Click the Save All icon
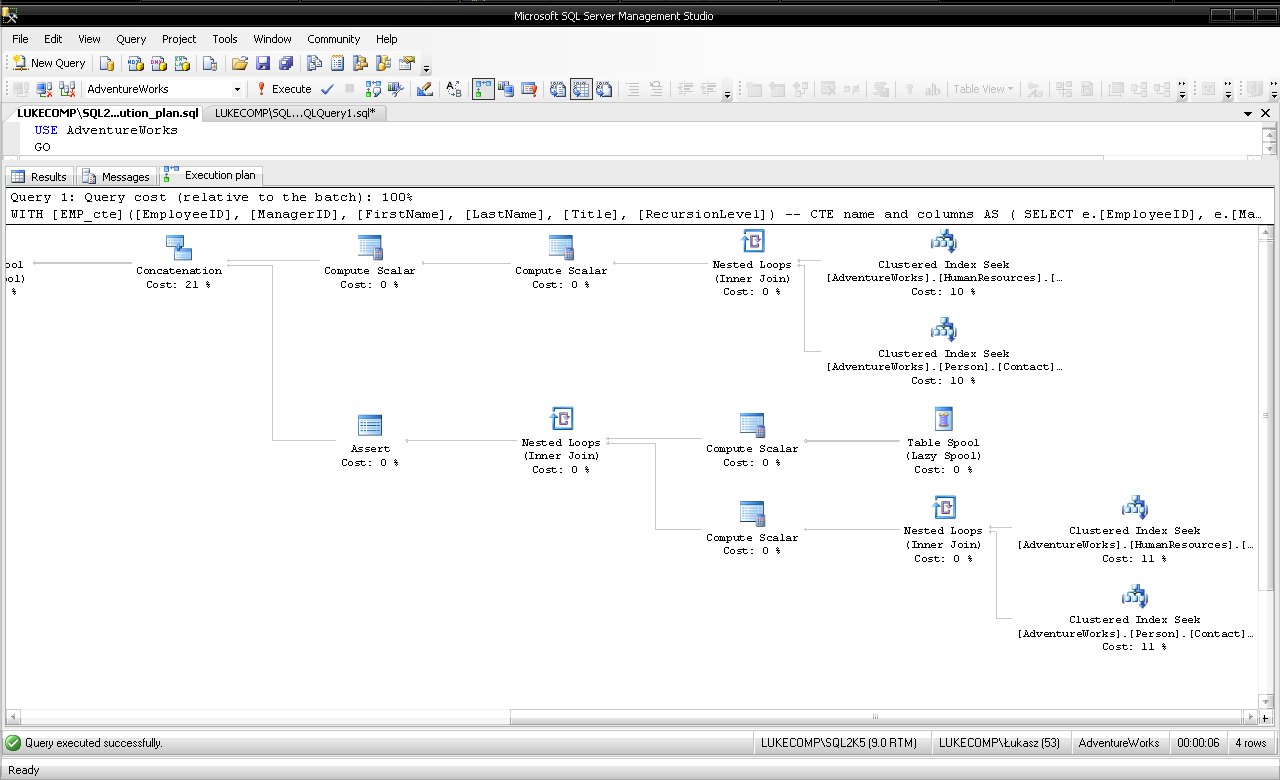The width and height of the screenshot is (1280, 780). click(x=287, y=63)
